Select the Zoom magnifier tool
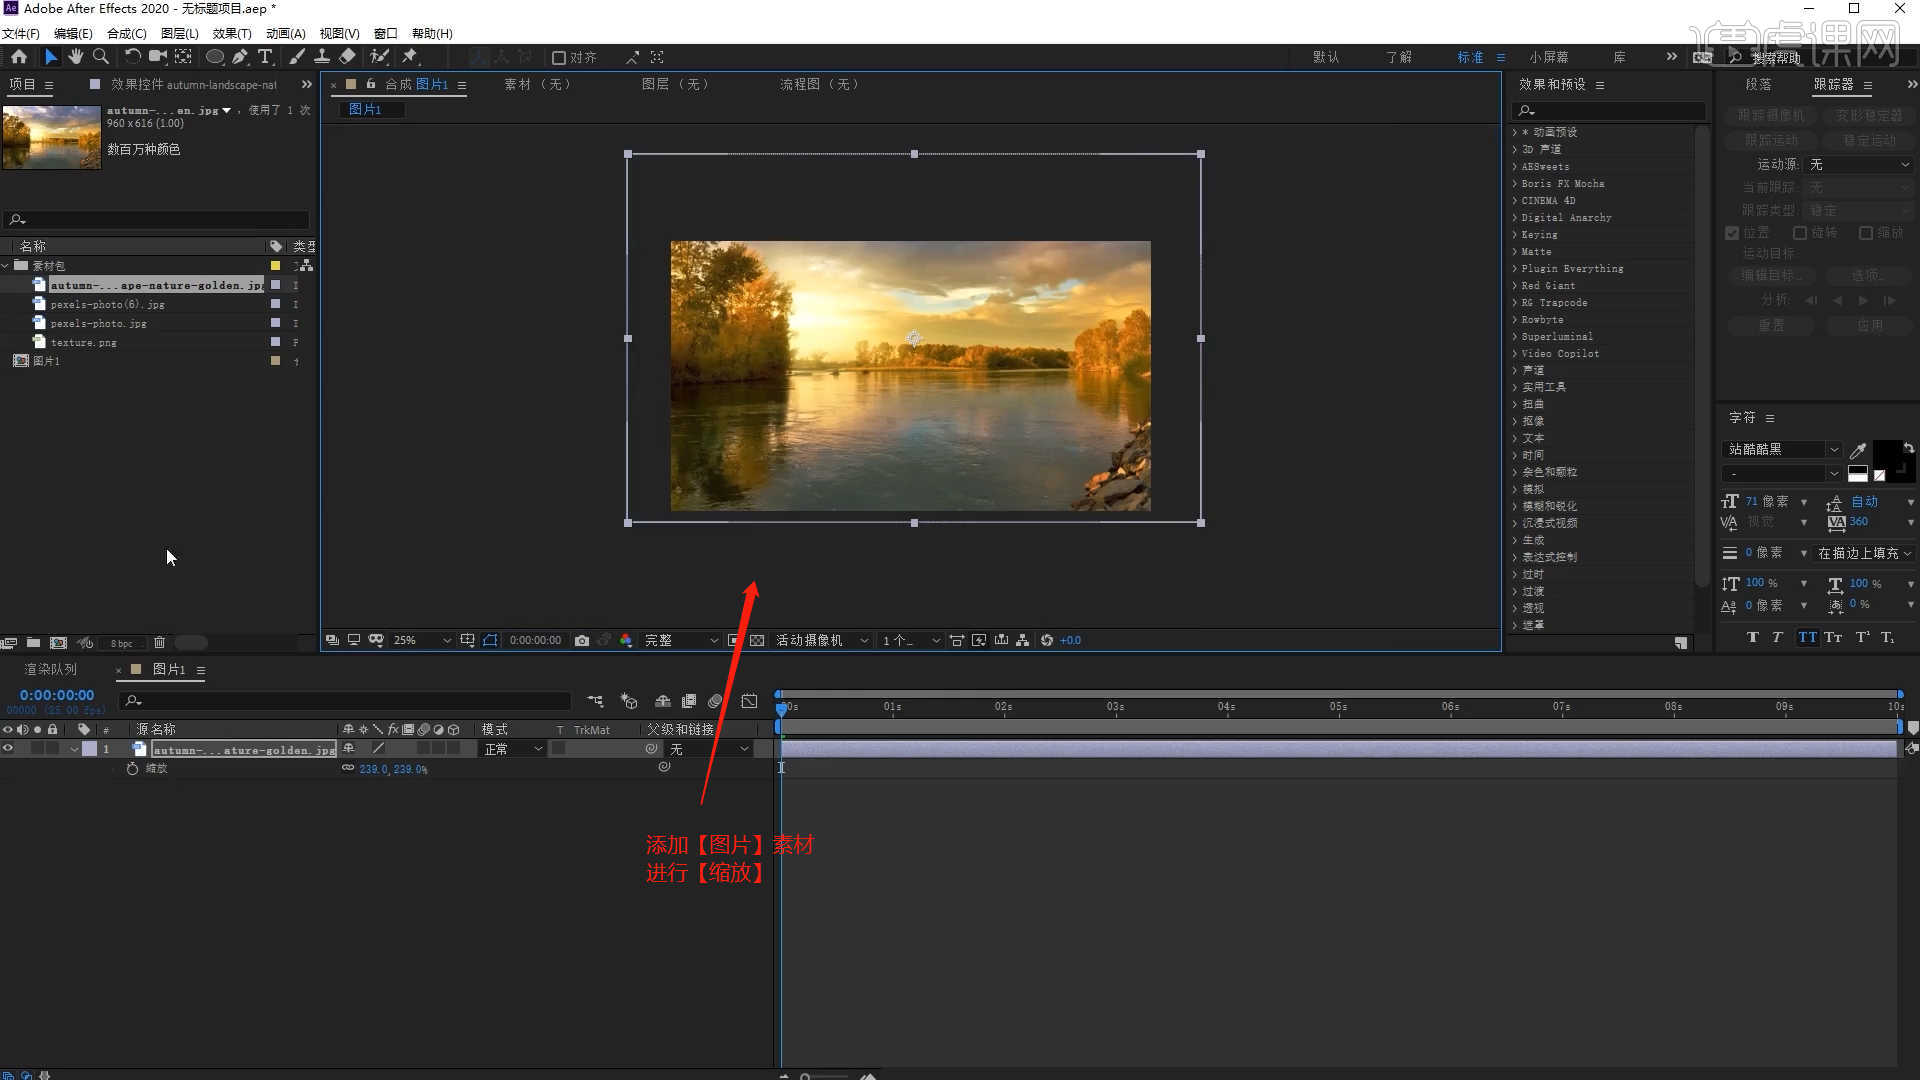 pyautogui.click(x=101, y=57)
